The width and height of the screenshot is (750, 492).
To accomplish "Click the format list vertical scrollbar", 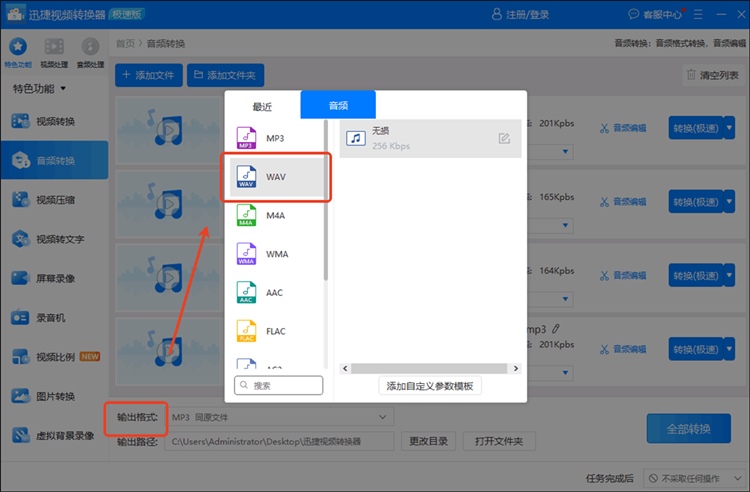I will coord(326,200).
